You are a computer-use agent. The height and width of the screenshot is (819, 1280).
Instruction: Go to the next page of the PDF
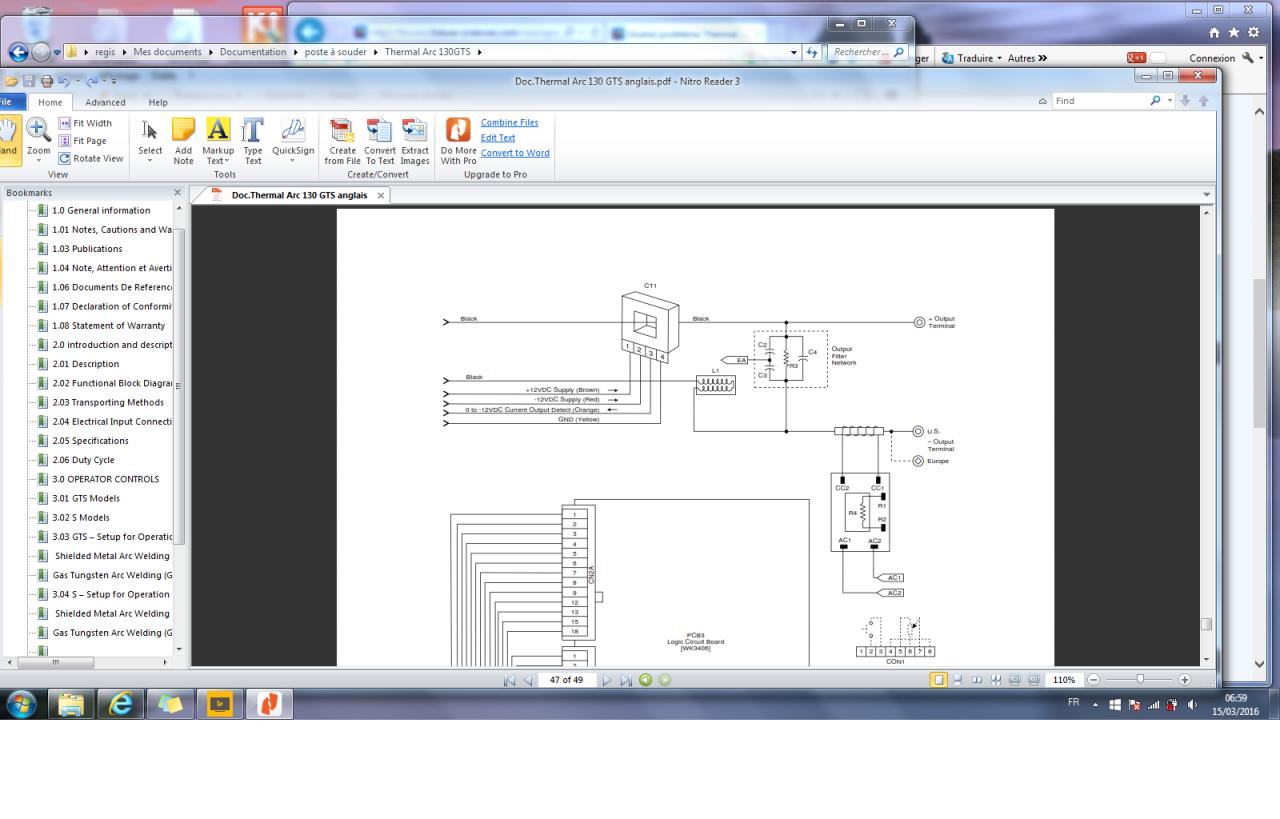click(x=607, y=680)
